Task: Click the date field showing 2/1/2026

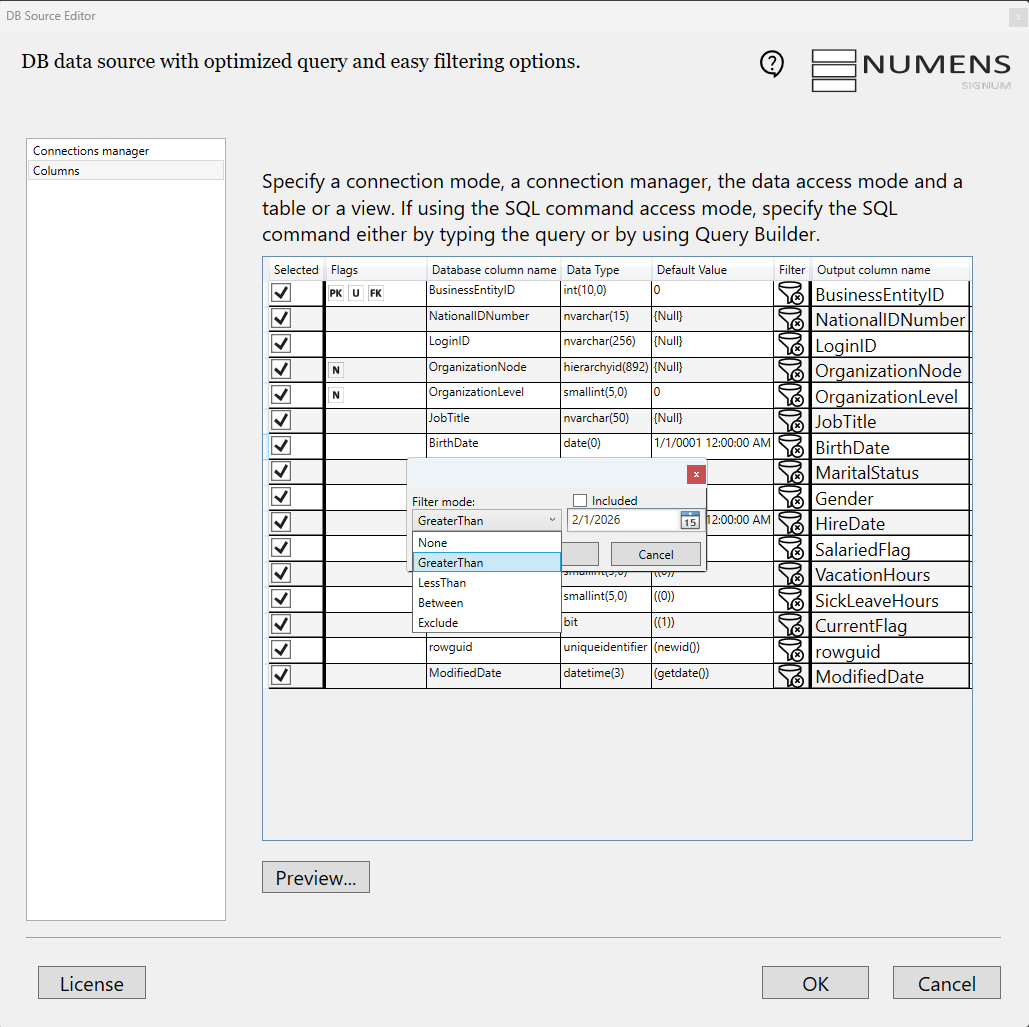Action: pyautogui.click(x=622, y=520)
